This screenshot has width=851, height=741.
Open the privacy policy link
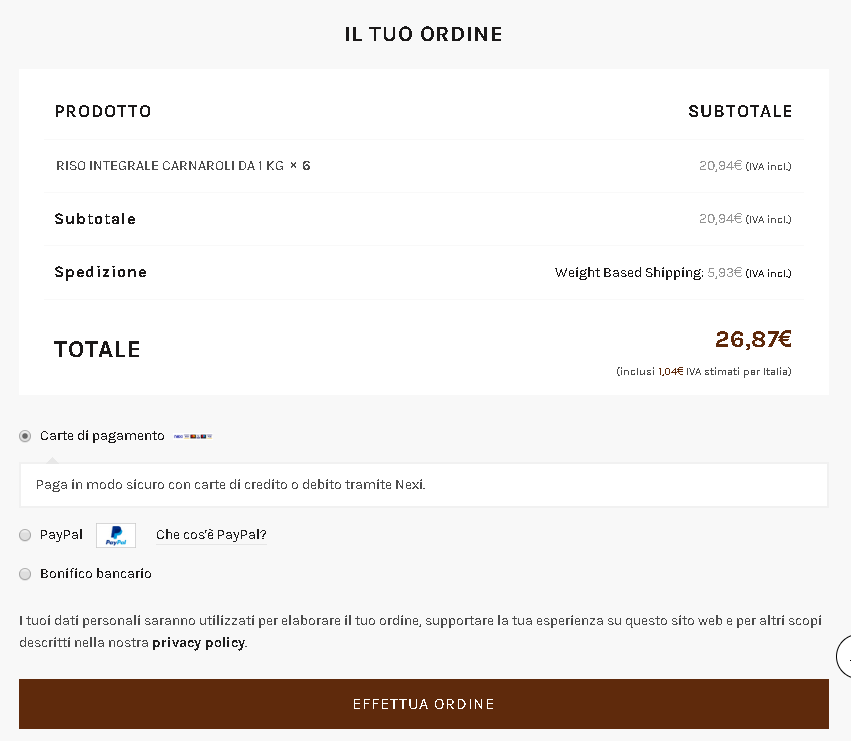[x=198, y=643]
